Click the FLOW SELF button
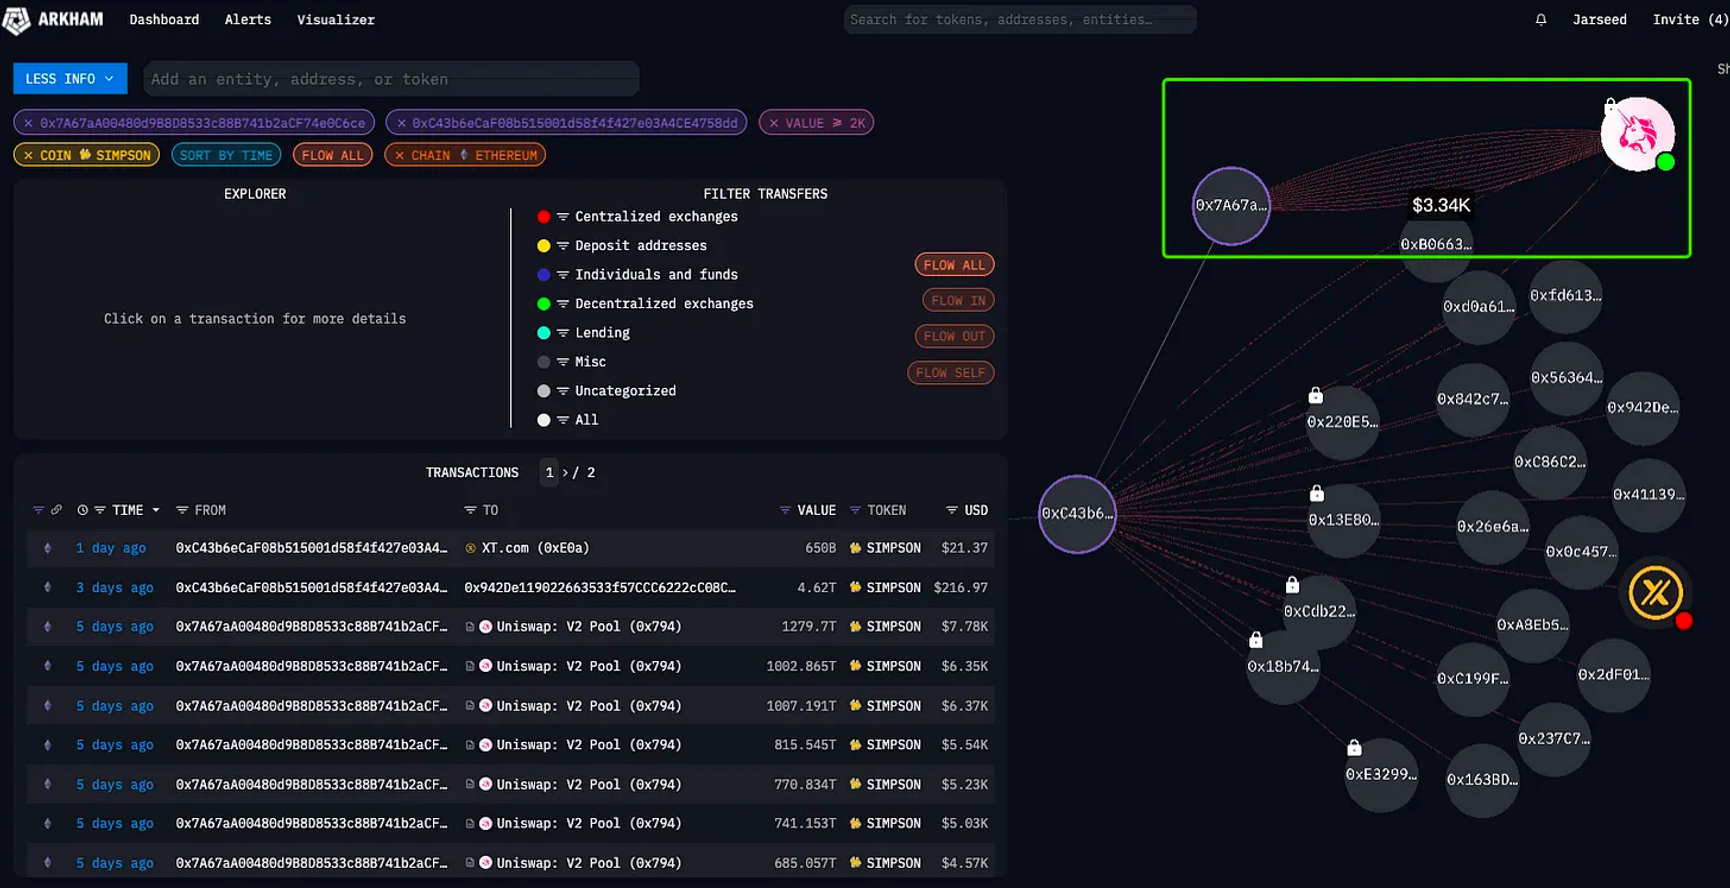The width and height of the screenshot is (1730, 888). pos(950,373)
